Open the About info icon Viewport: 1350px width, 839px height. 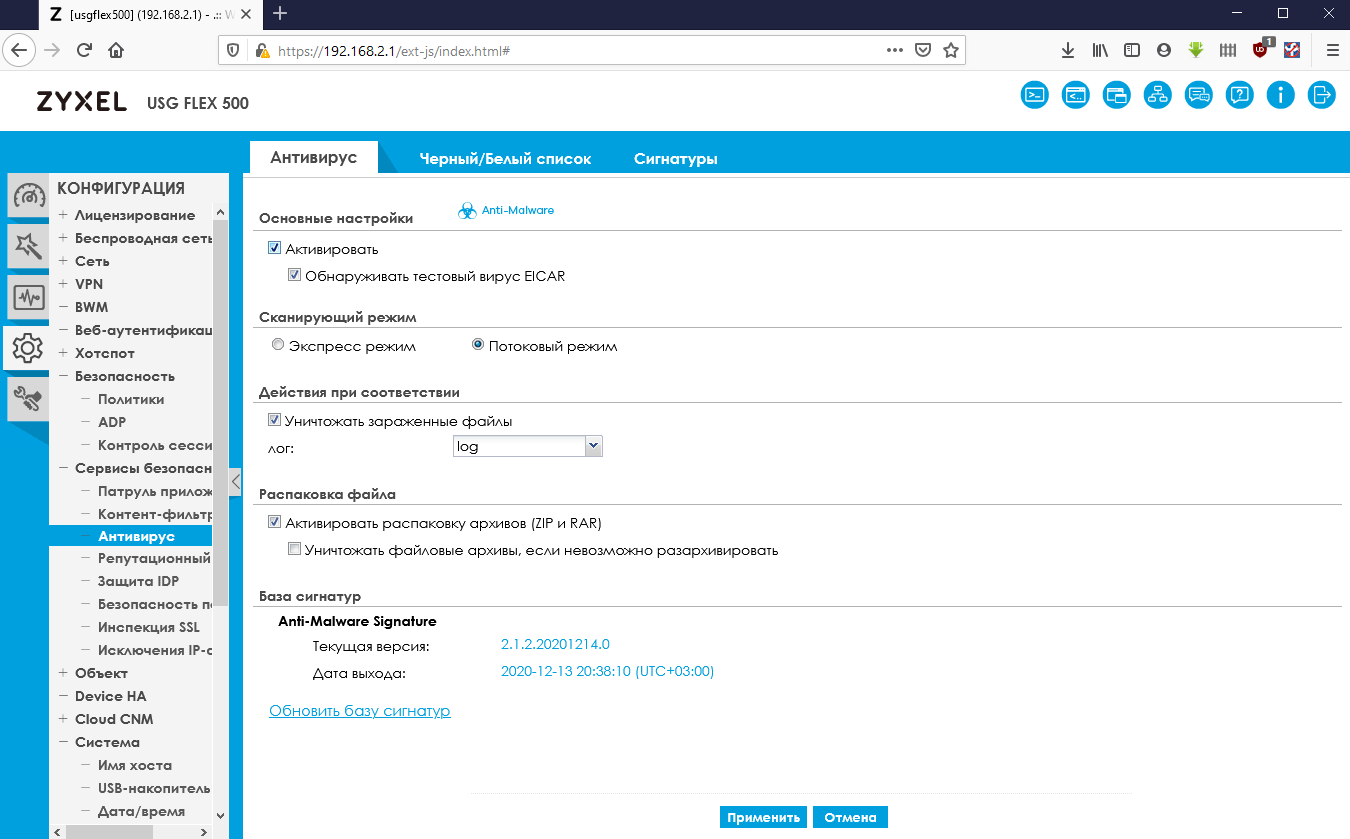(x=1280, y=95)
